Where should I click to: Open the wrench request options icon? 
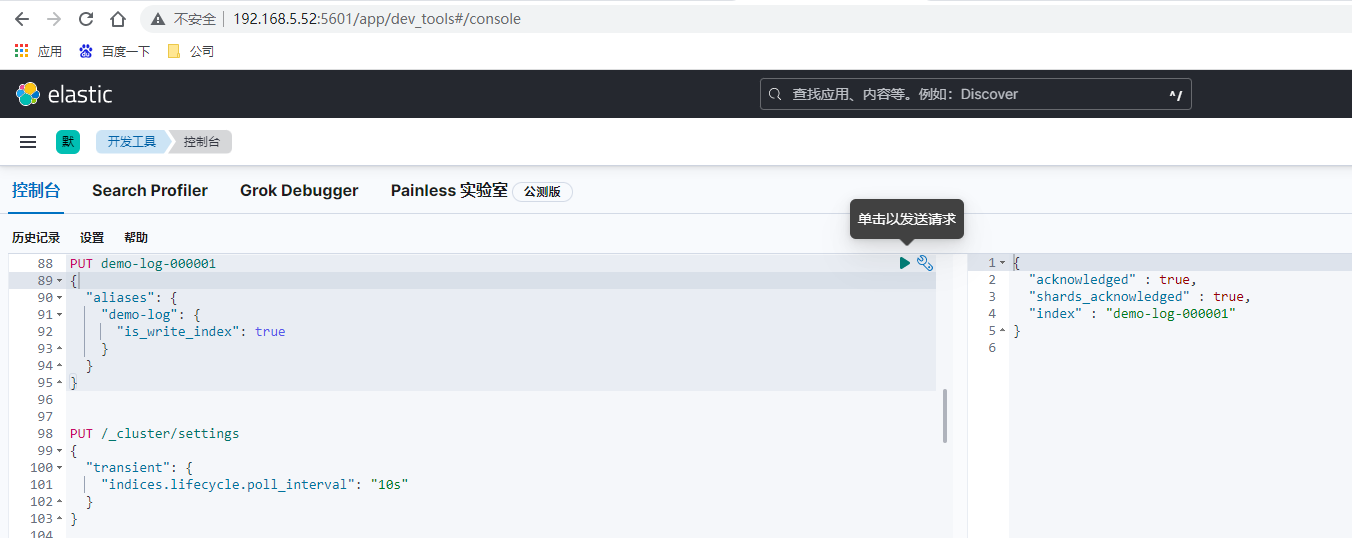coord(925,263)
